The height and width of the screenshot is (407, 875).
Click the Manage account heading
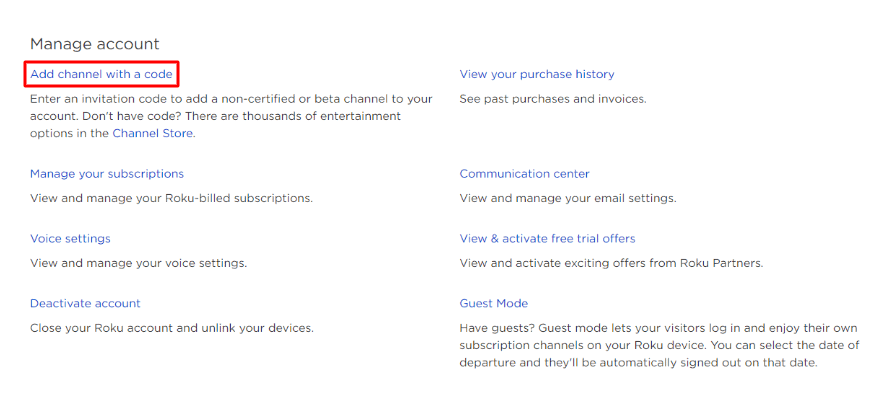tap(94, 44)
